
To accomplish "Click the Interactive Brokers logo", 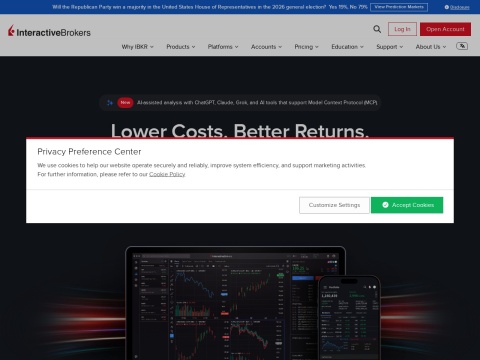I will 49,31.
